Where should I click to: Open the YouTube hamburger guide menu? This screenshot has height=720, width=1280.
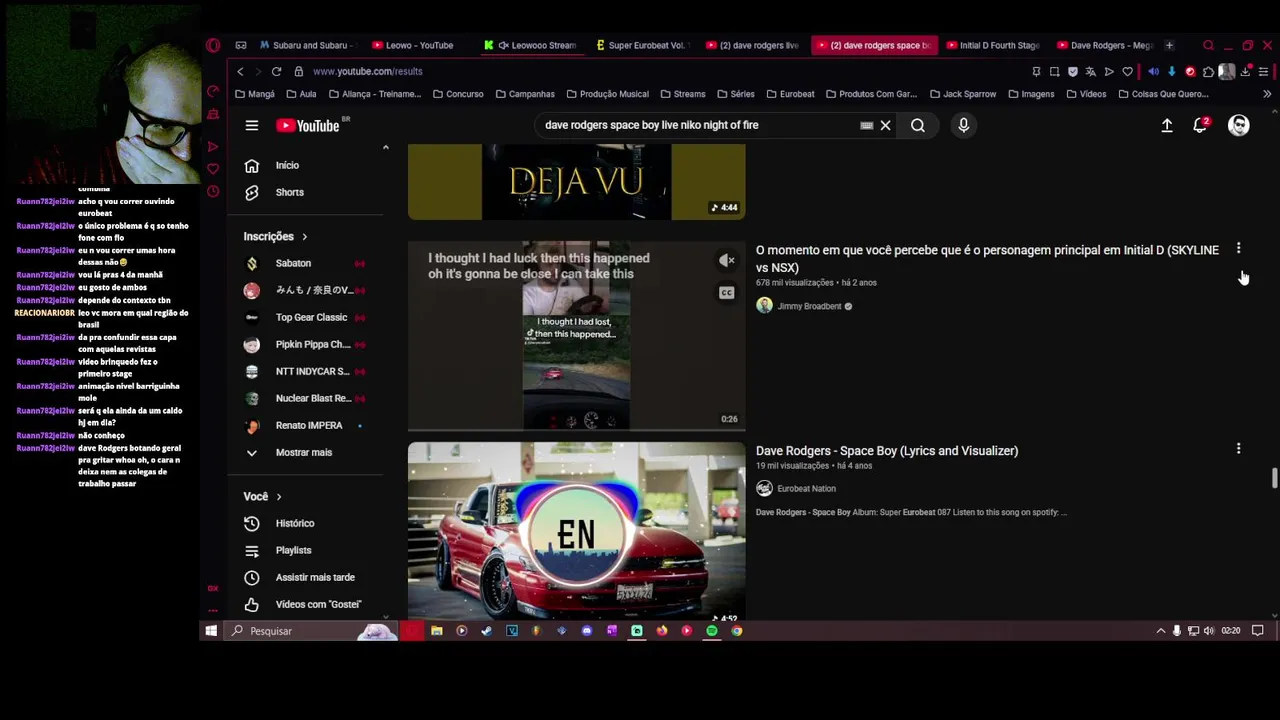point(252,125)
